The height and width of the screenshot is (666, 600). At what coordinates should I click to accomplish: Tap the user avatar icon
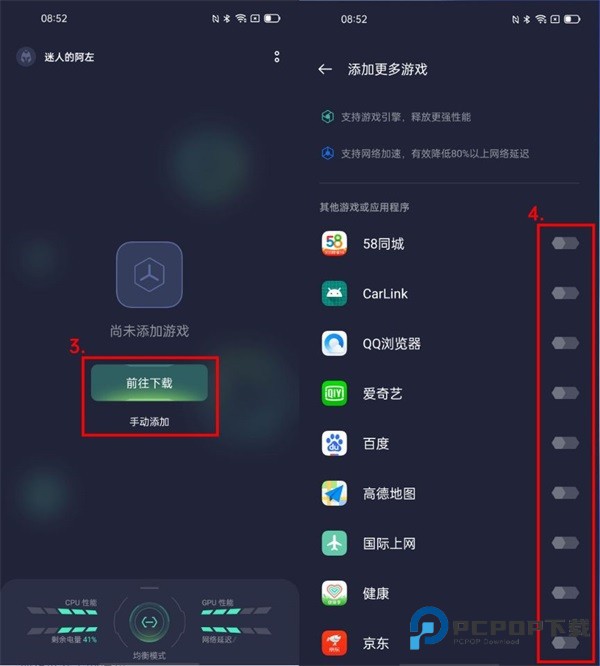click(26, 57)
